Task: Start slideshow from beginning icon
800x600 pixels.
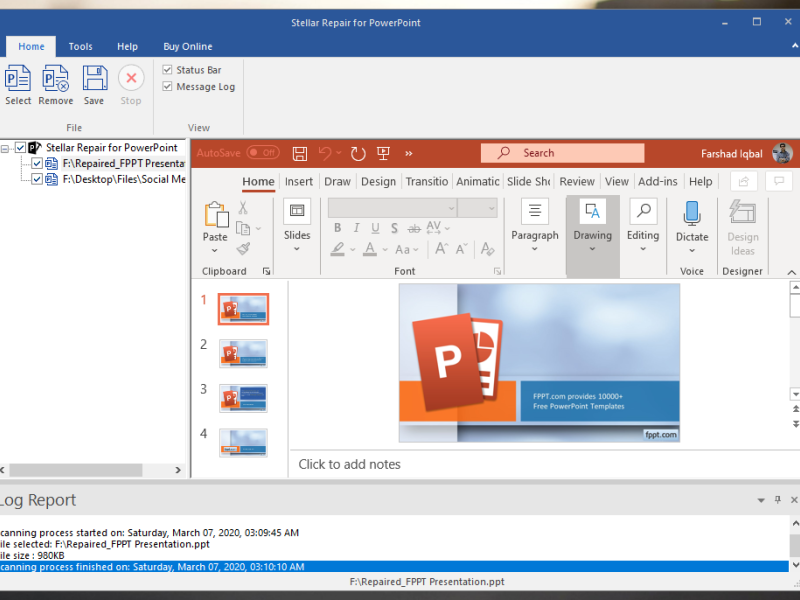Action: coord(383,153)
